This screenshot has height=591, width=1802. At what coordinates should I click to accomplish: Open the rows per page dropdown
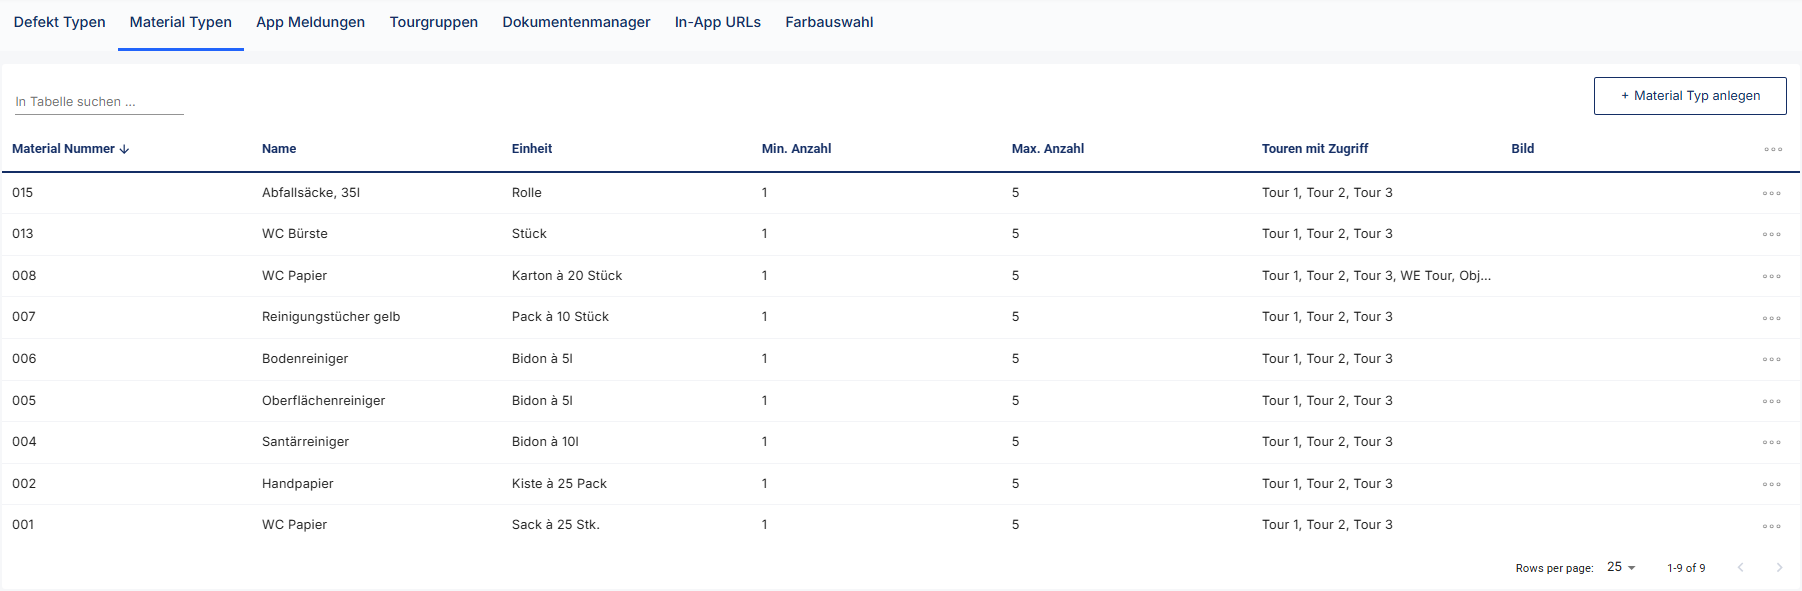(1620, 567)
